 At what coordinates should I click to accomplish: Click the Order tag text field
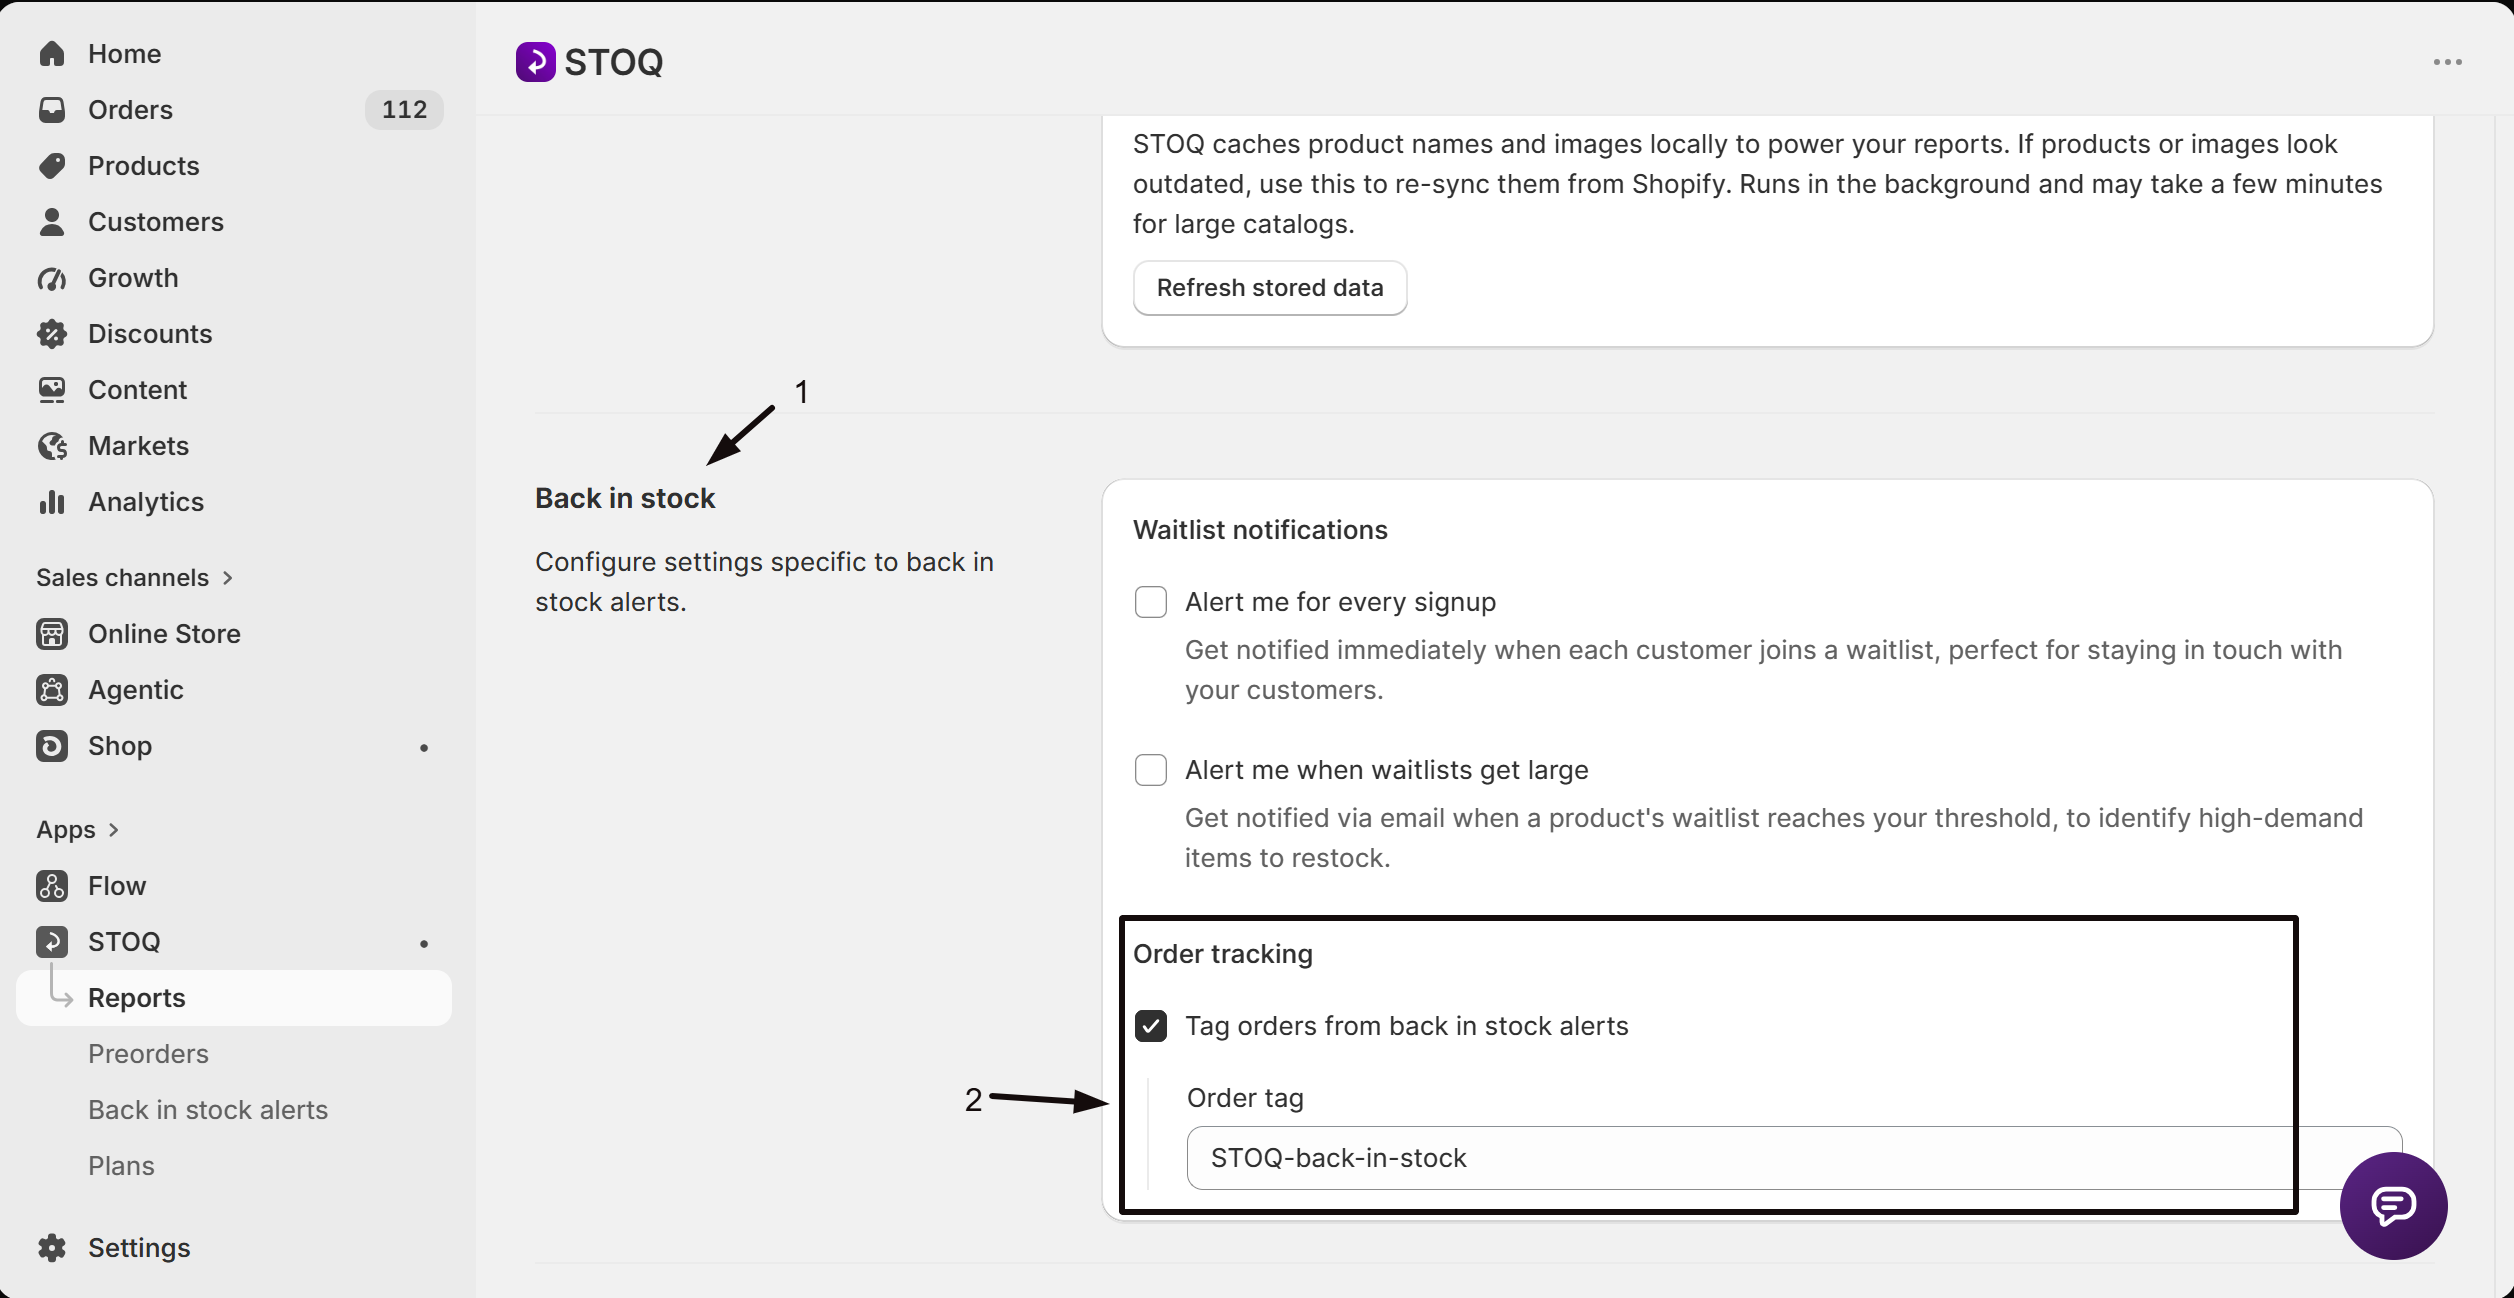coord(1794,1158)
